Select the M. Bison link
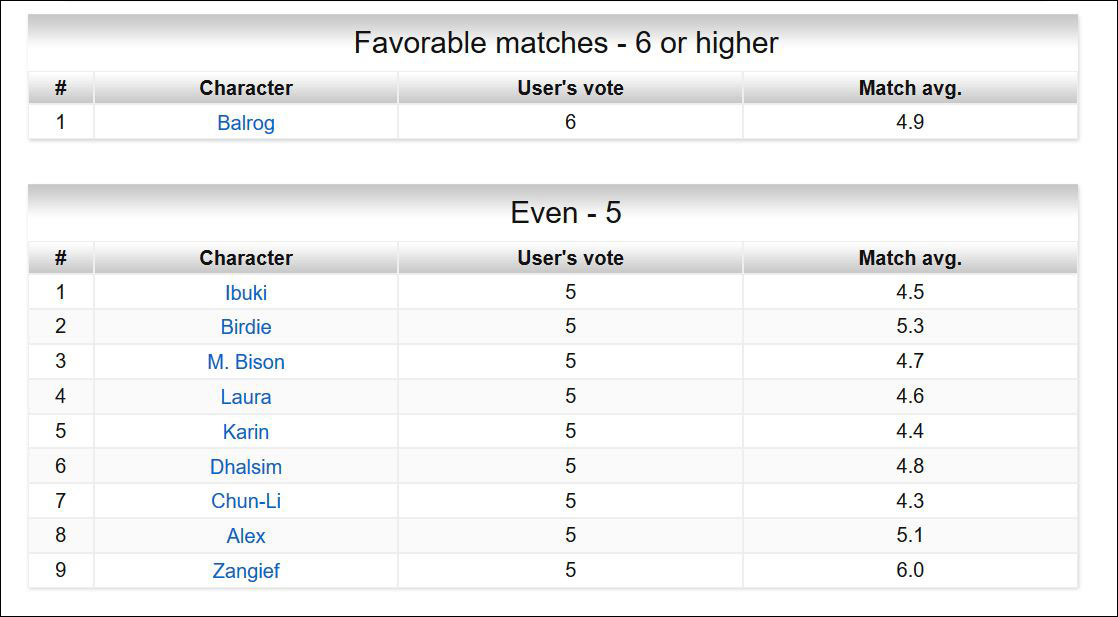 pyautogui.click(x=245, y=362)
